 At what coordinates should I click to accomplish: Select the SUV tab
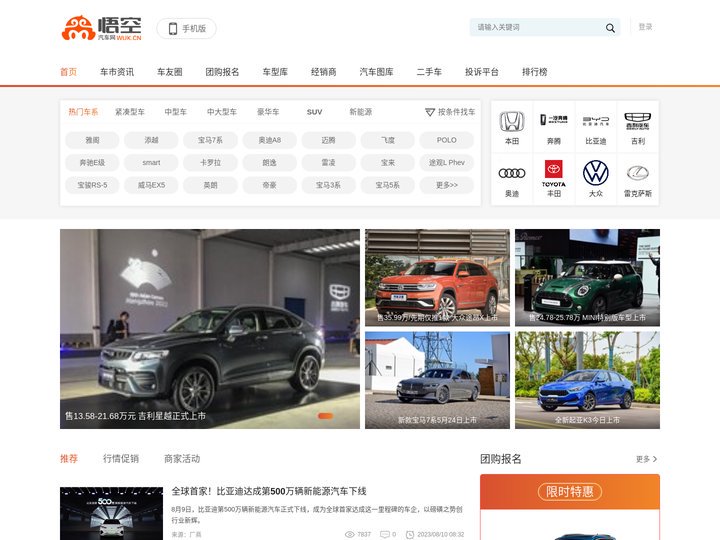(x=315, y=112)
